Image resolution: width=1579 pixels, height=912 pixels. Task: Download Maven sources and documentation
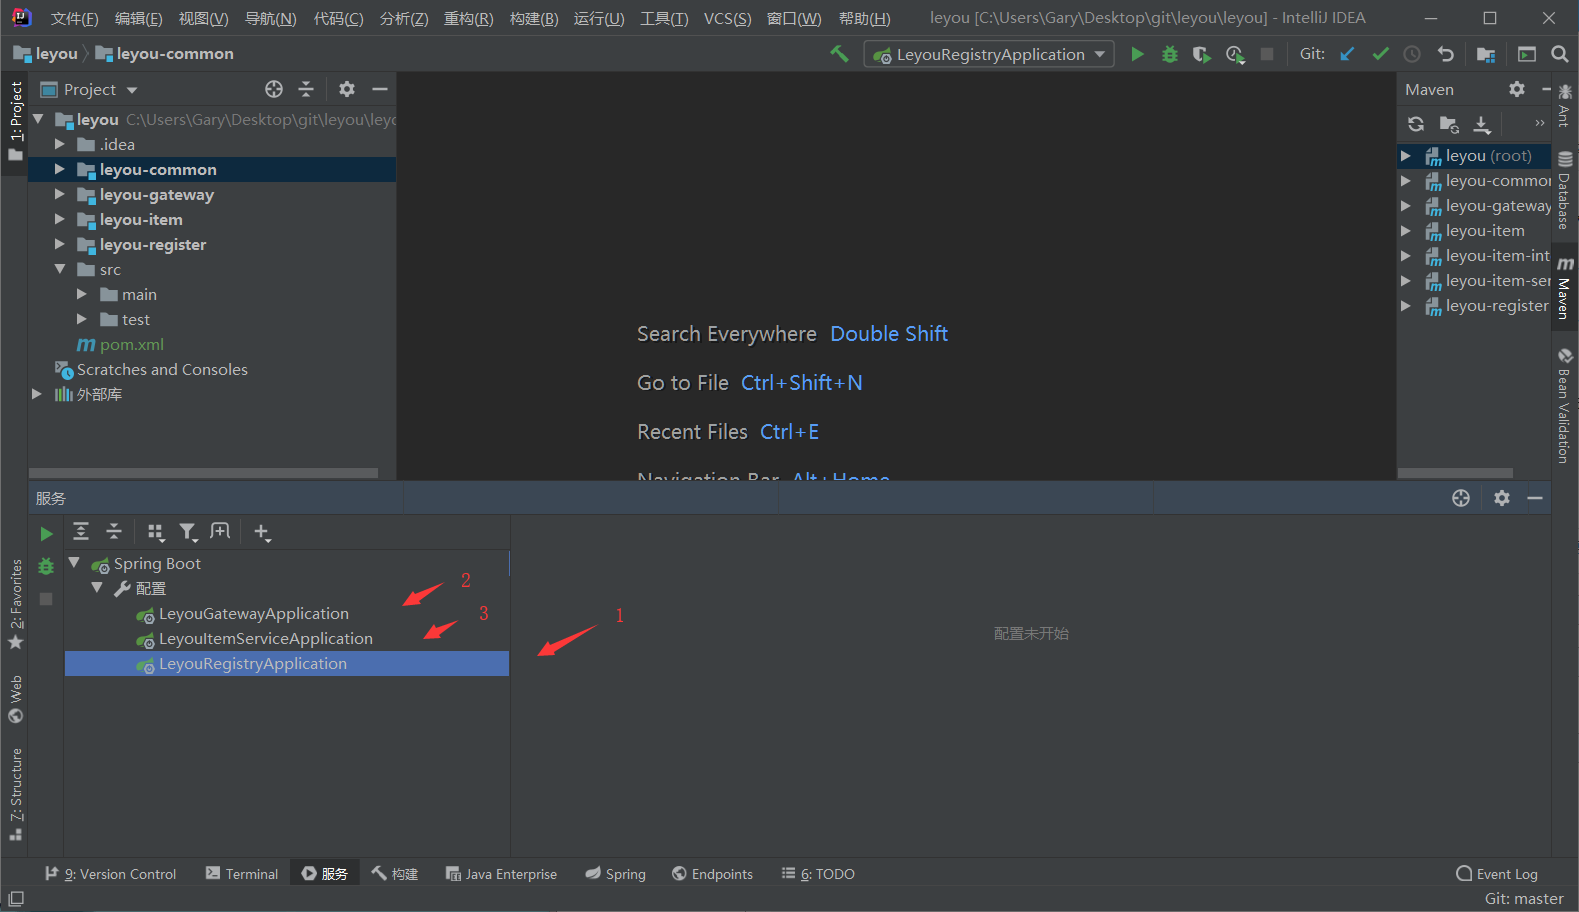click(x=1482, y=124)
